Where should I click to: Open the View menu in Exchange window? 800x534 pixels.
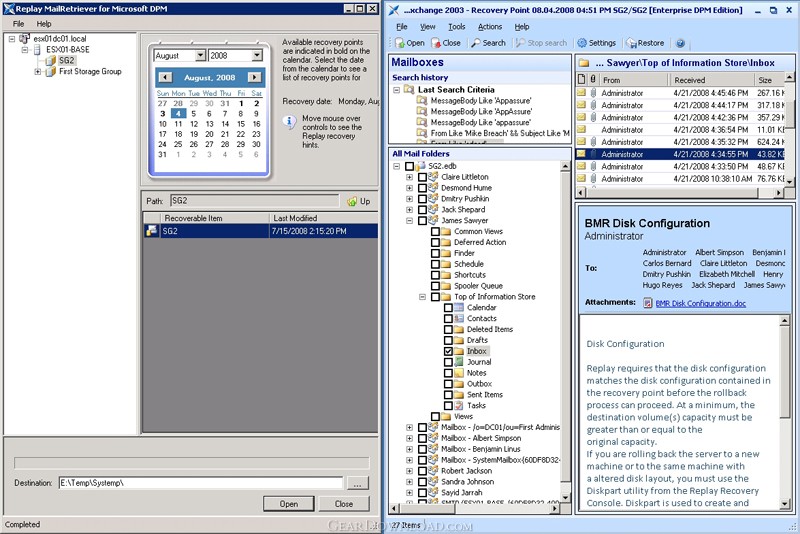(x=428, y=27)
